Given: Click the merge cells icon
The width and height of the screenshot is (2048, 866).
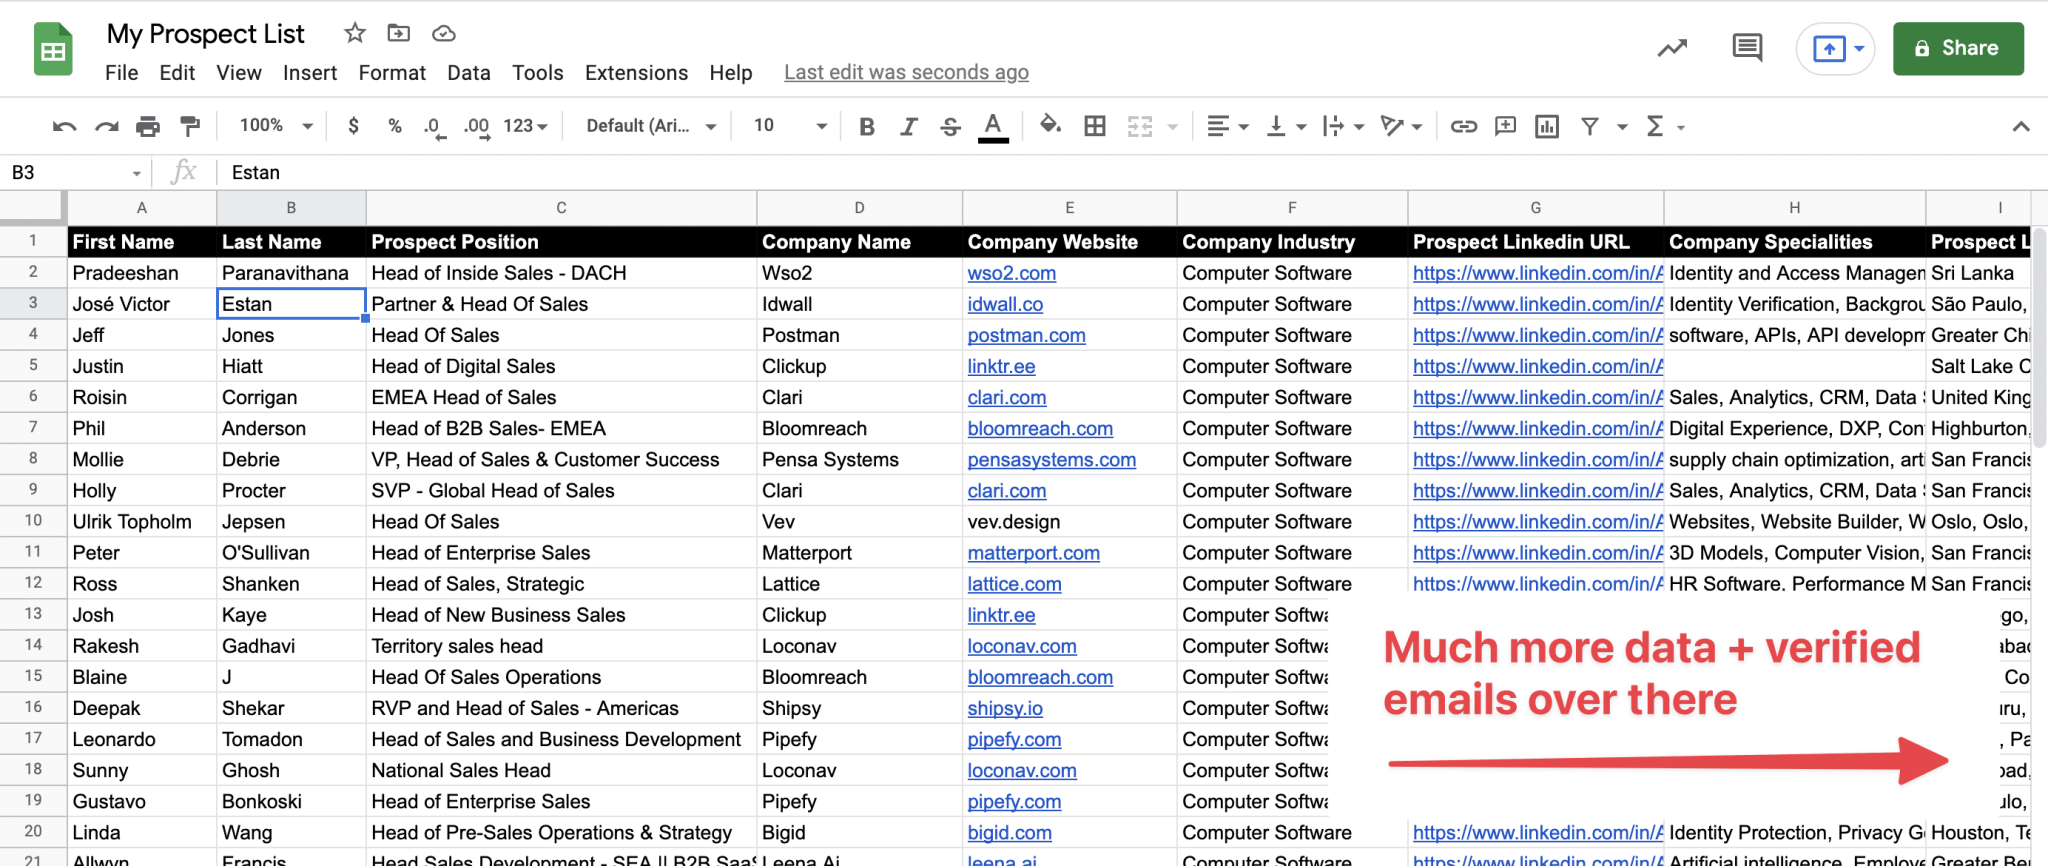Looking at the screenshot, I should coord(1140,126).
